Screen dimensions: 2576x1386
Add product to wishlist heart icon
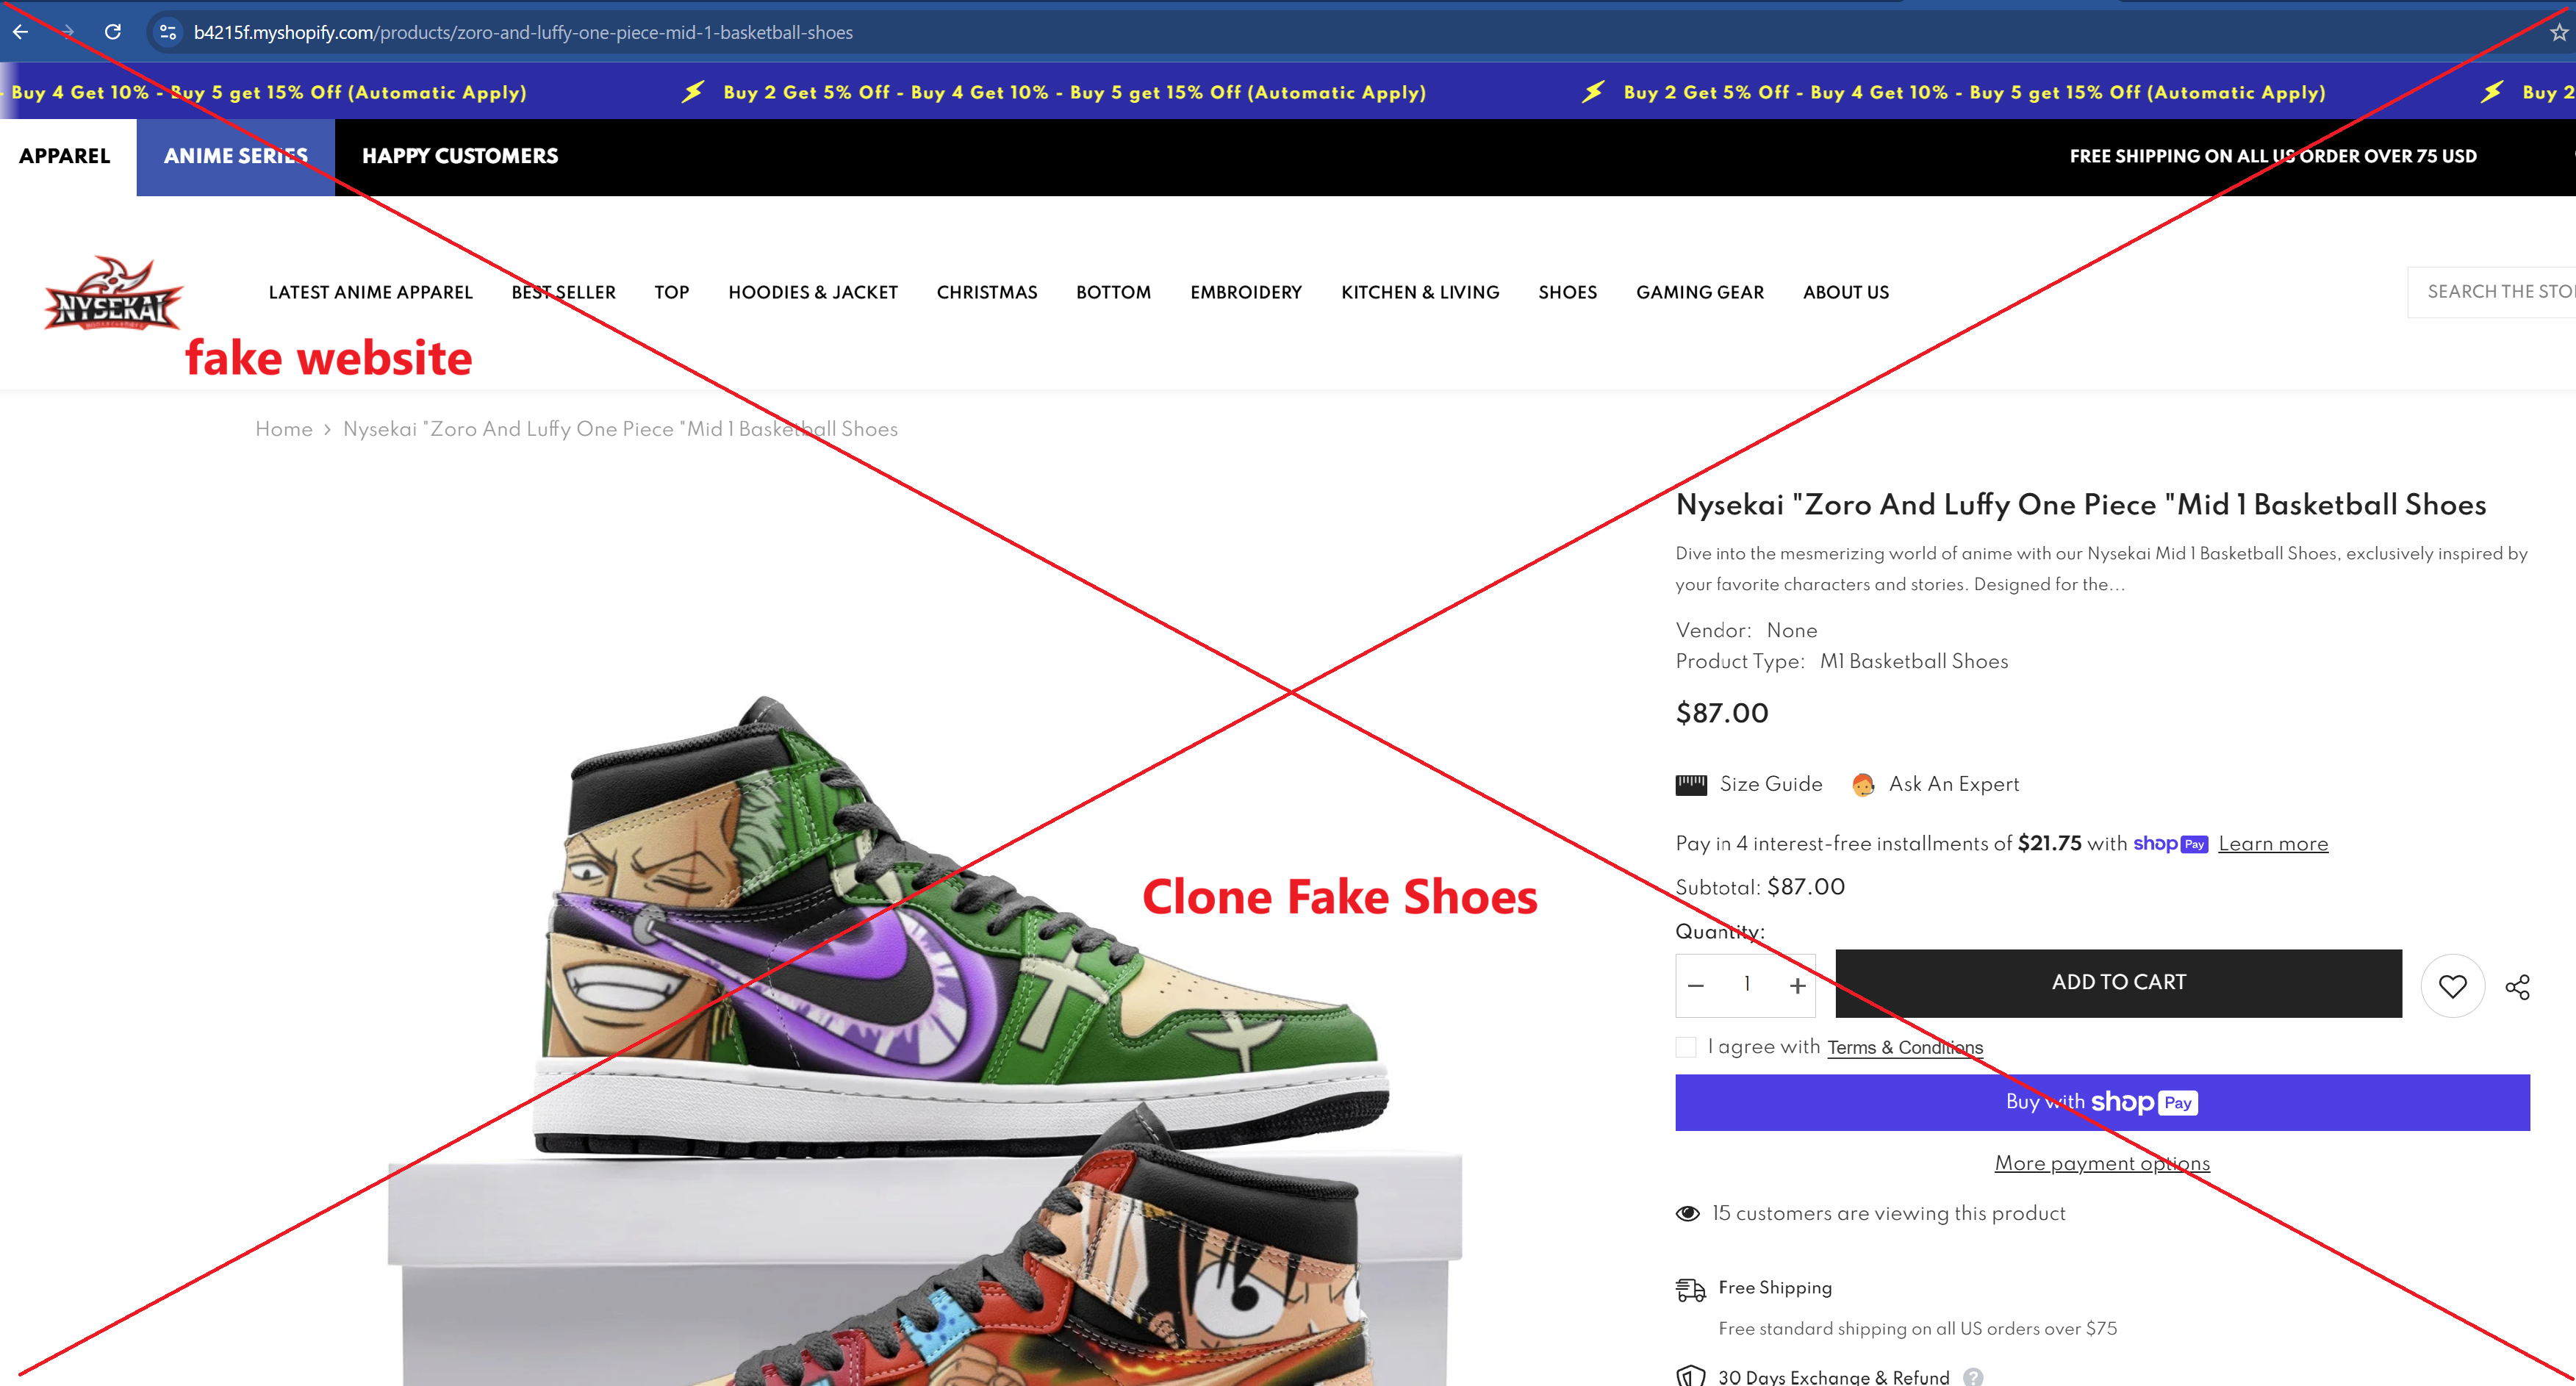tap(2452, 986)
